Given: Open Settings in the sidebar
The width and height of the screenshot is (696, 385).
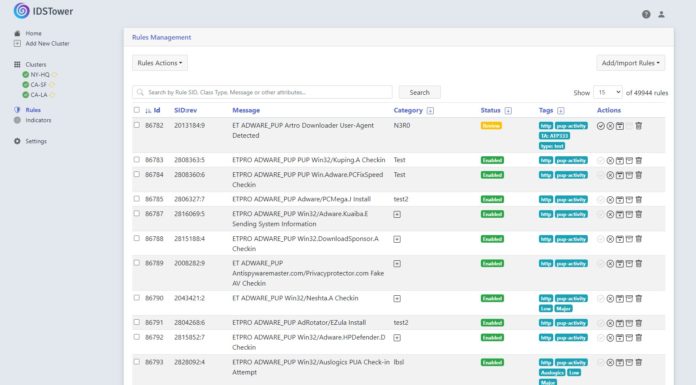Looking at the screenshot, I should (36, 141).
